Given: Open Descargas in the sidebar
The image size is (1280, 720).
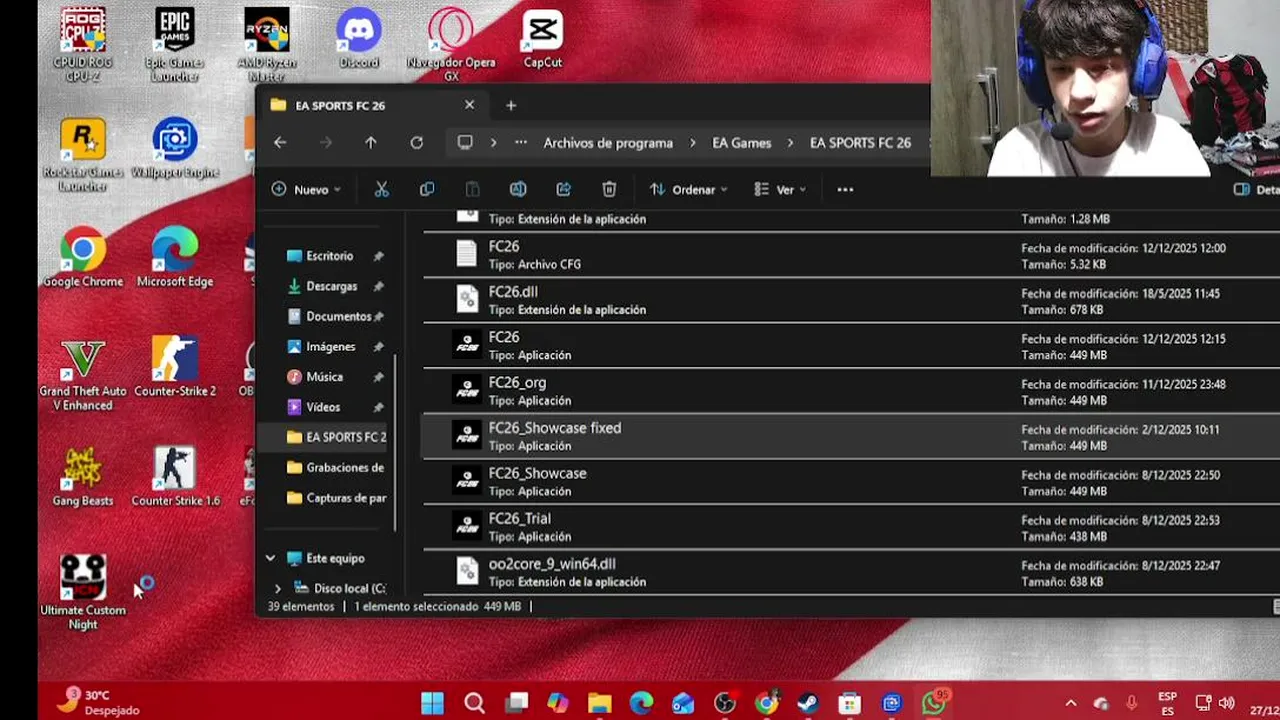Looking at the screenshot, I should click(330, 286).
